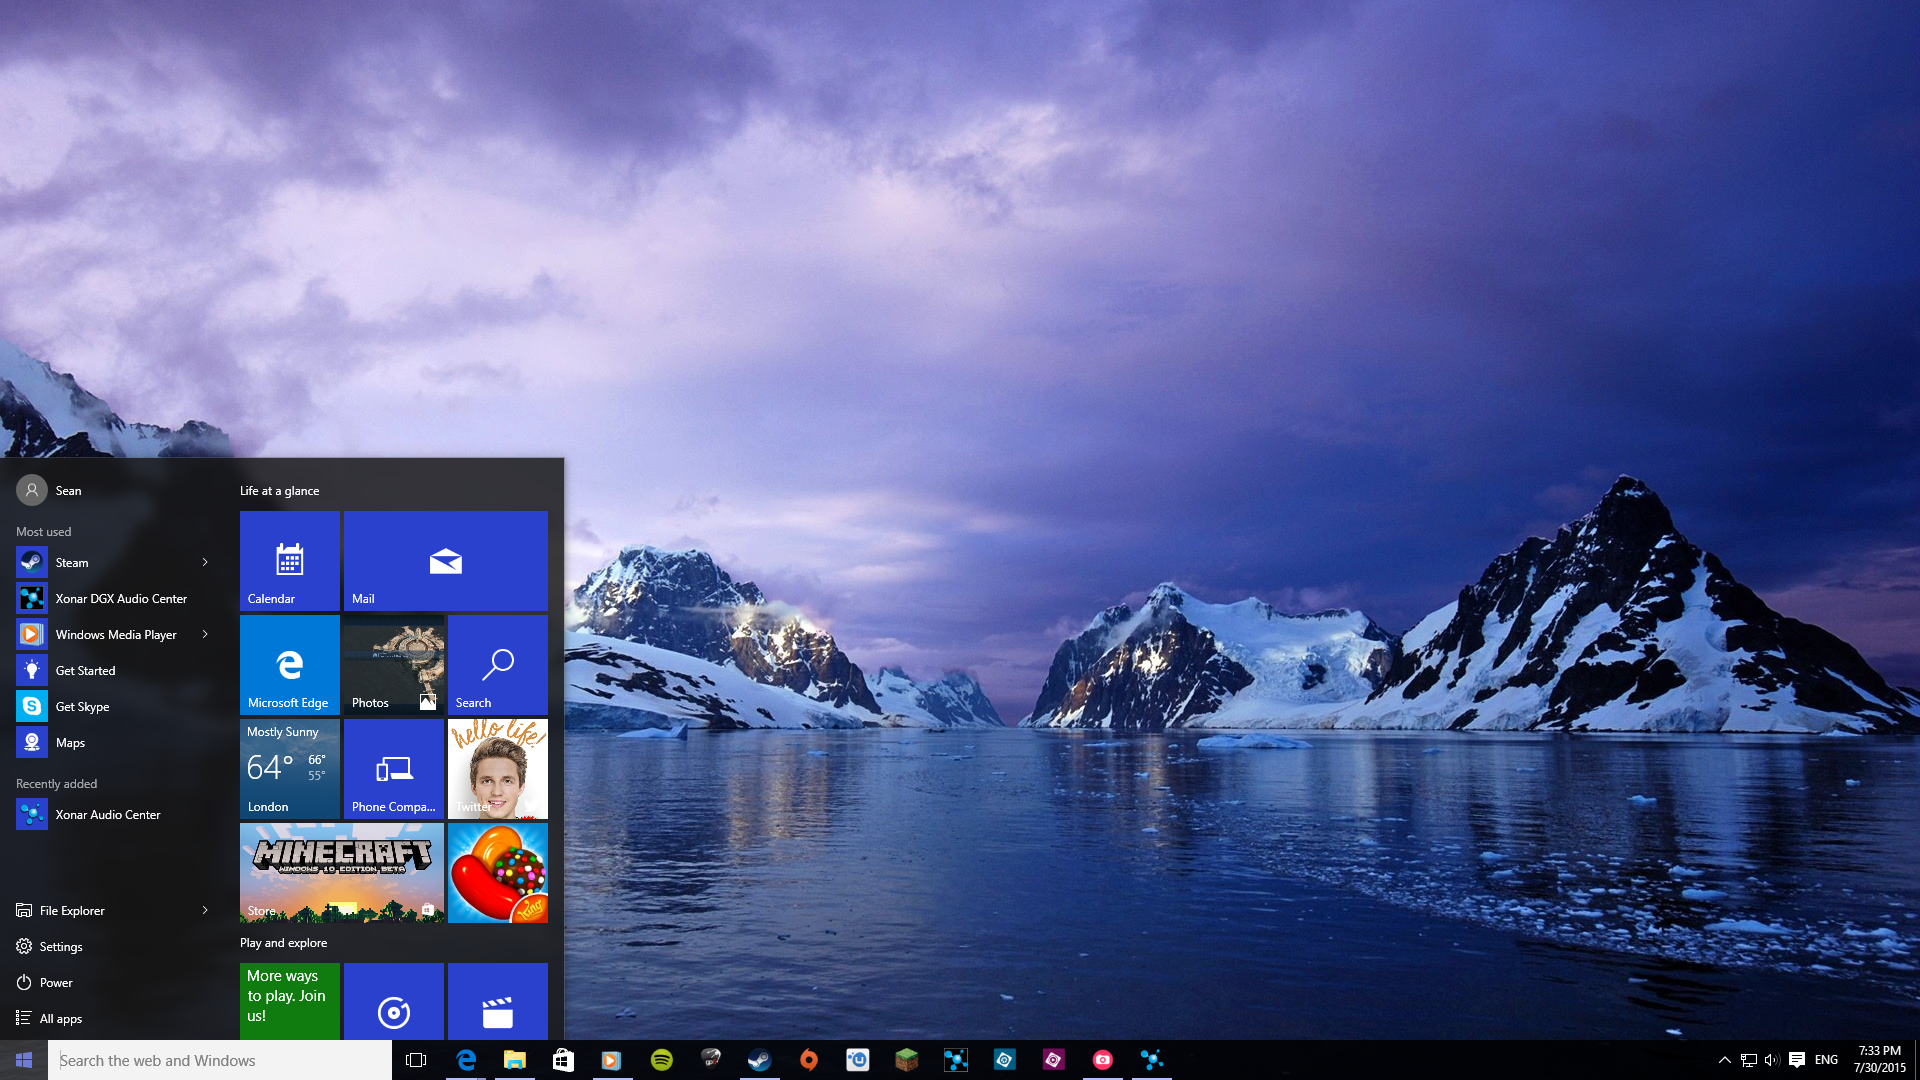The width and height of the screenshot is (1920, 1080).
Task: Open the Mail tile
Action: (446, 559)
